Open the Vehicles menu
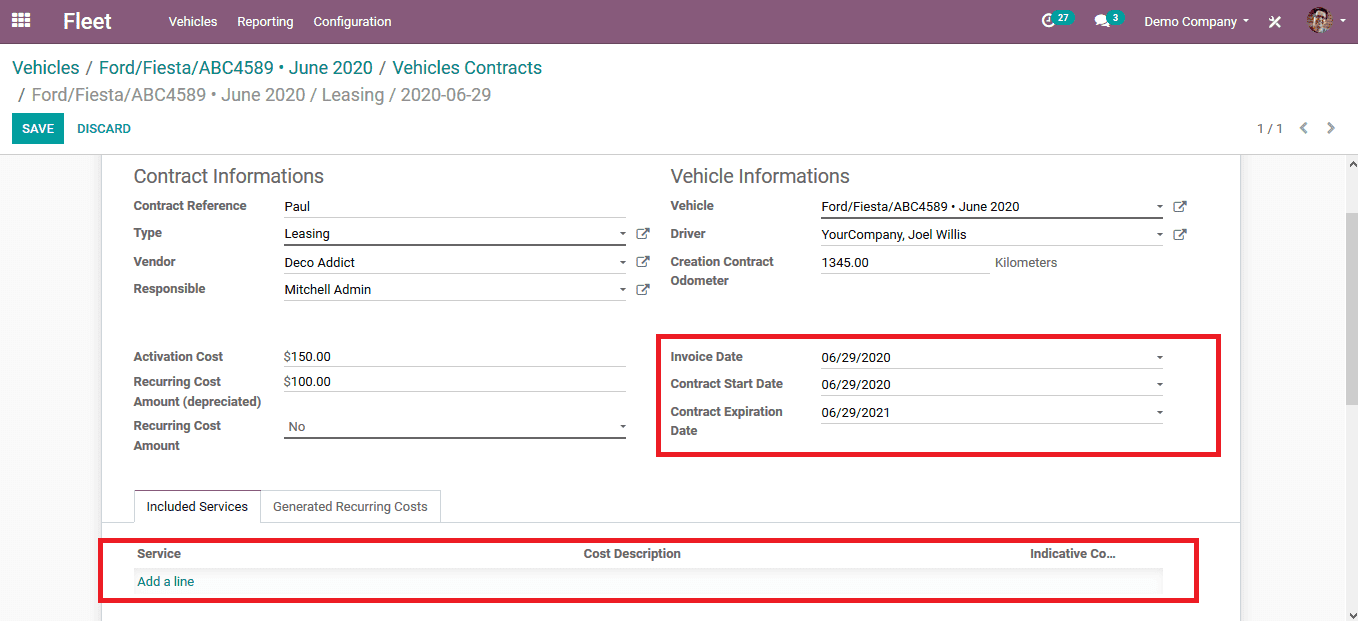The width and height of the screenshot is (1361, 621). [x=193, y=21]
